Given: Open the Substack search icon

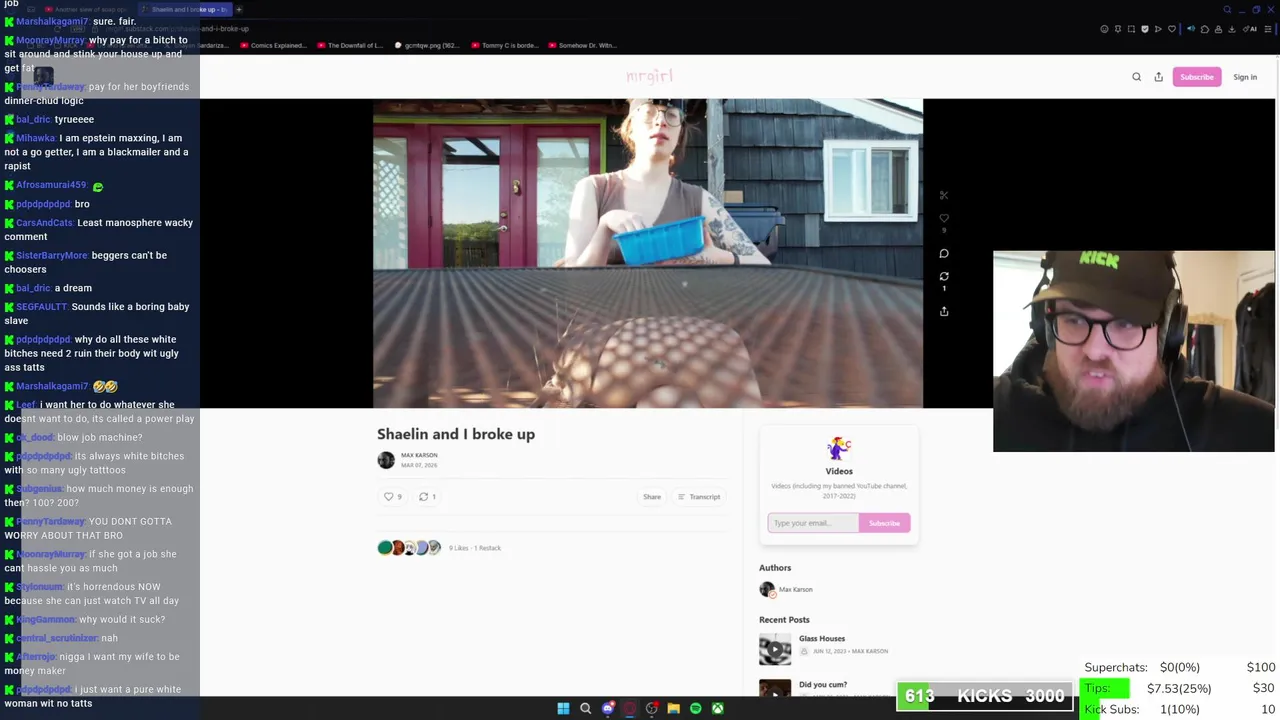Looking at the screenshot, I should click(x=1136, y=77).
